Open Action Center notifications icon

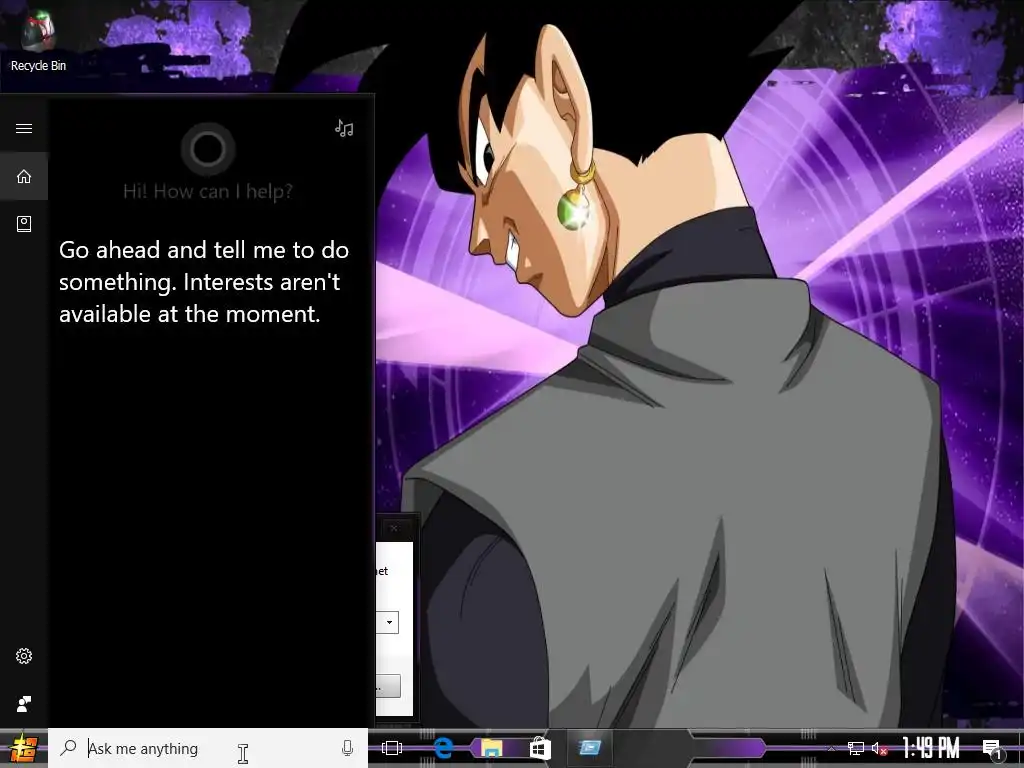click(x=992, y=748)
